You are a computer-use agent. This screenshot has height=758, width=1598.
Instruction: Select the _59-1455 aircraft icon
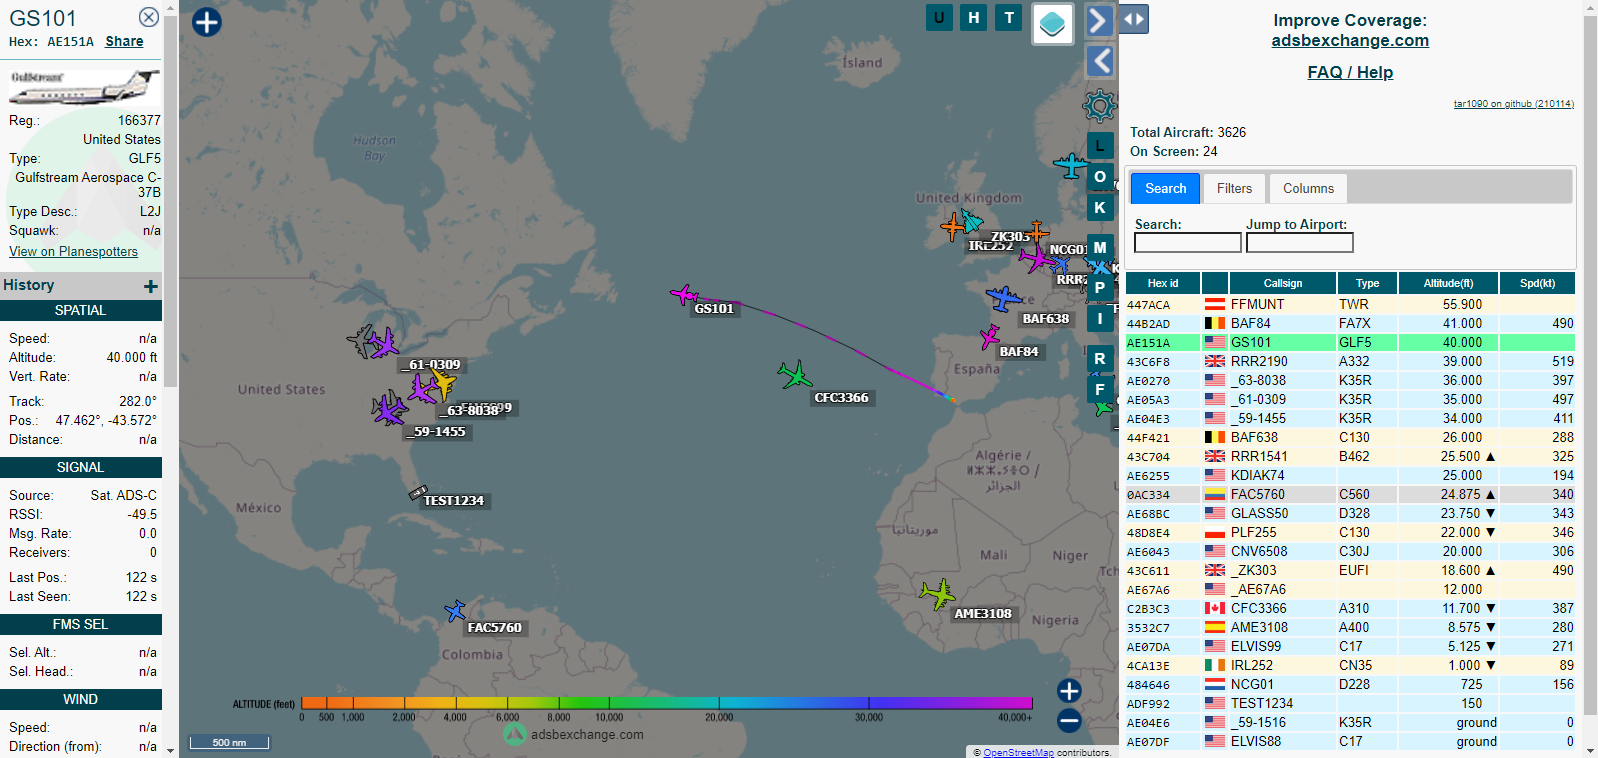pos(389,409)
